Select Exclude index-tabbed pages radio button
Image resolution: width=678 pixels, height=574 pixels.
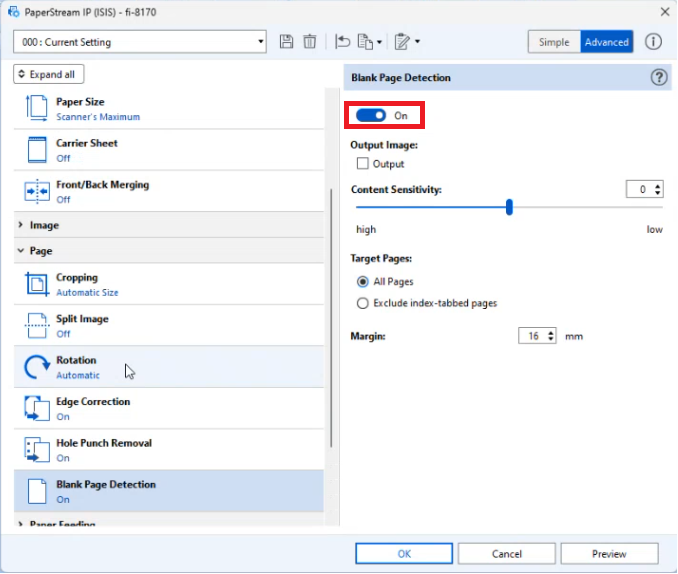tap(363, 303)
